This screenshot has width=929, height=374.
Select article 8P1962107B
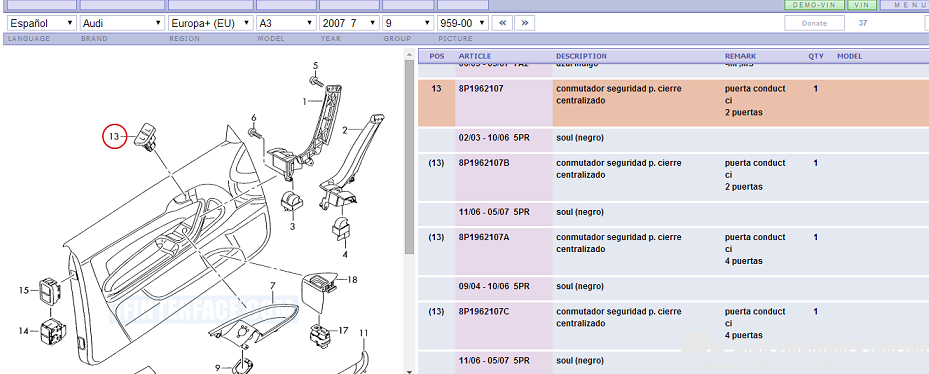(483, 163)
